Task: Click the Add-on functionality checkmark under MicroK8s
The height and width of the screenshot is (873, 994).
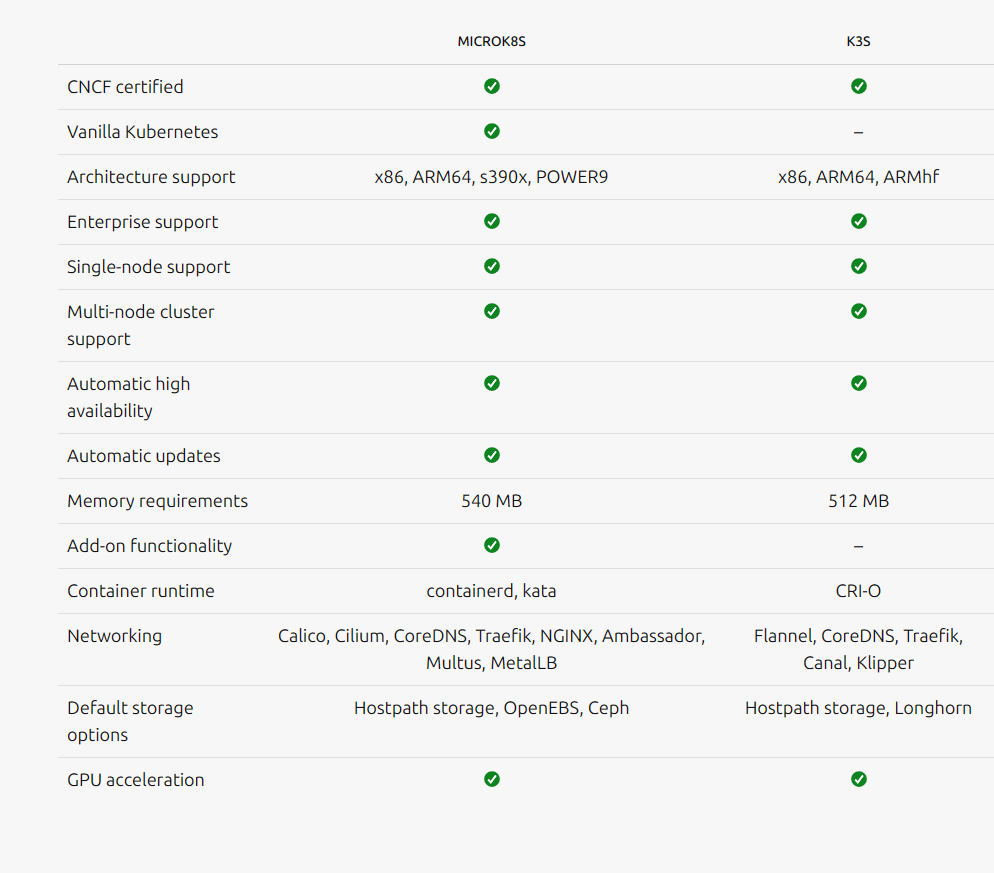Action: (x=491, y=545)
